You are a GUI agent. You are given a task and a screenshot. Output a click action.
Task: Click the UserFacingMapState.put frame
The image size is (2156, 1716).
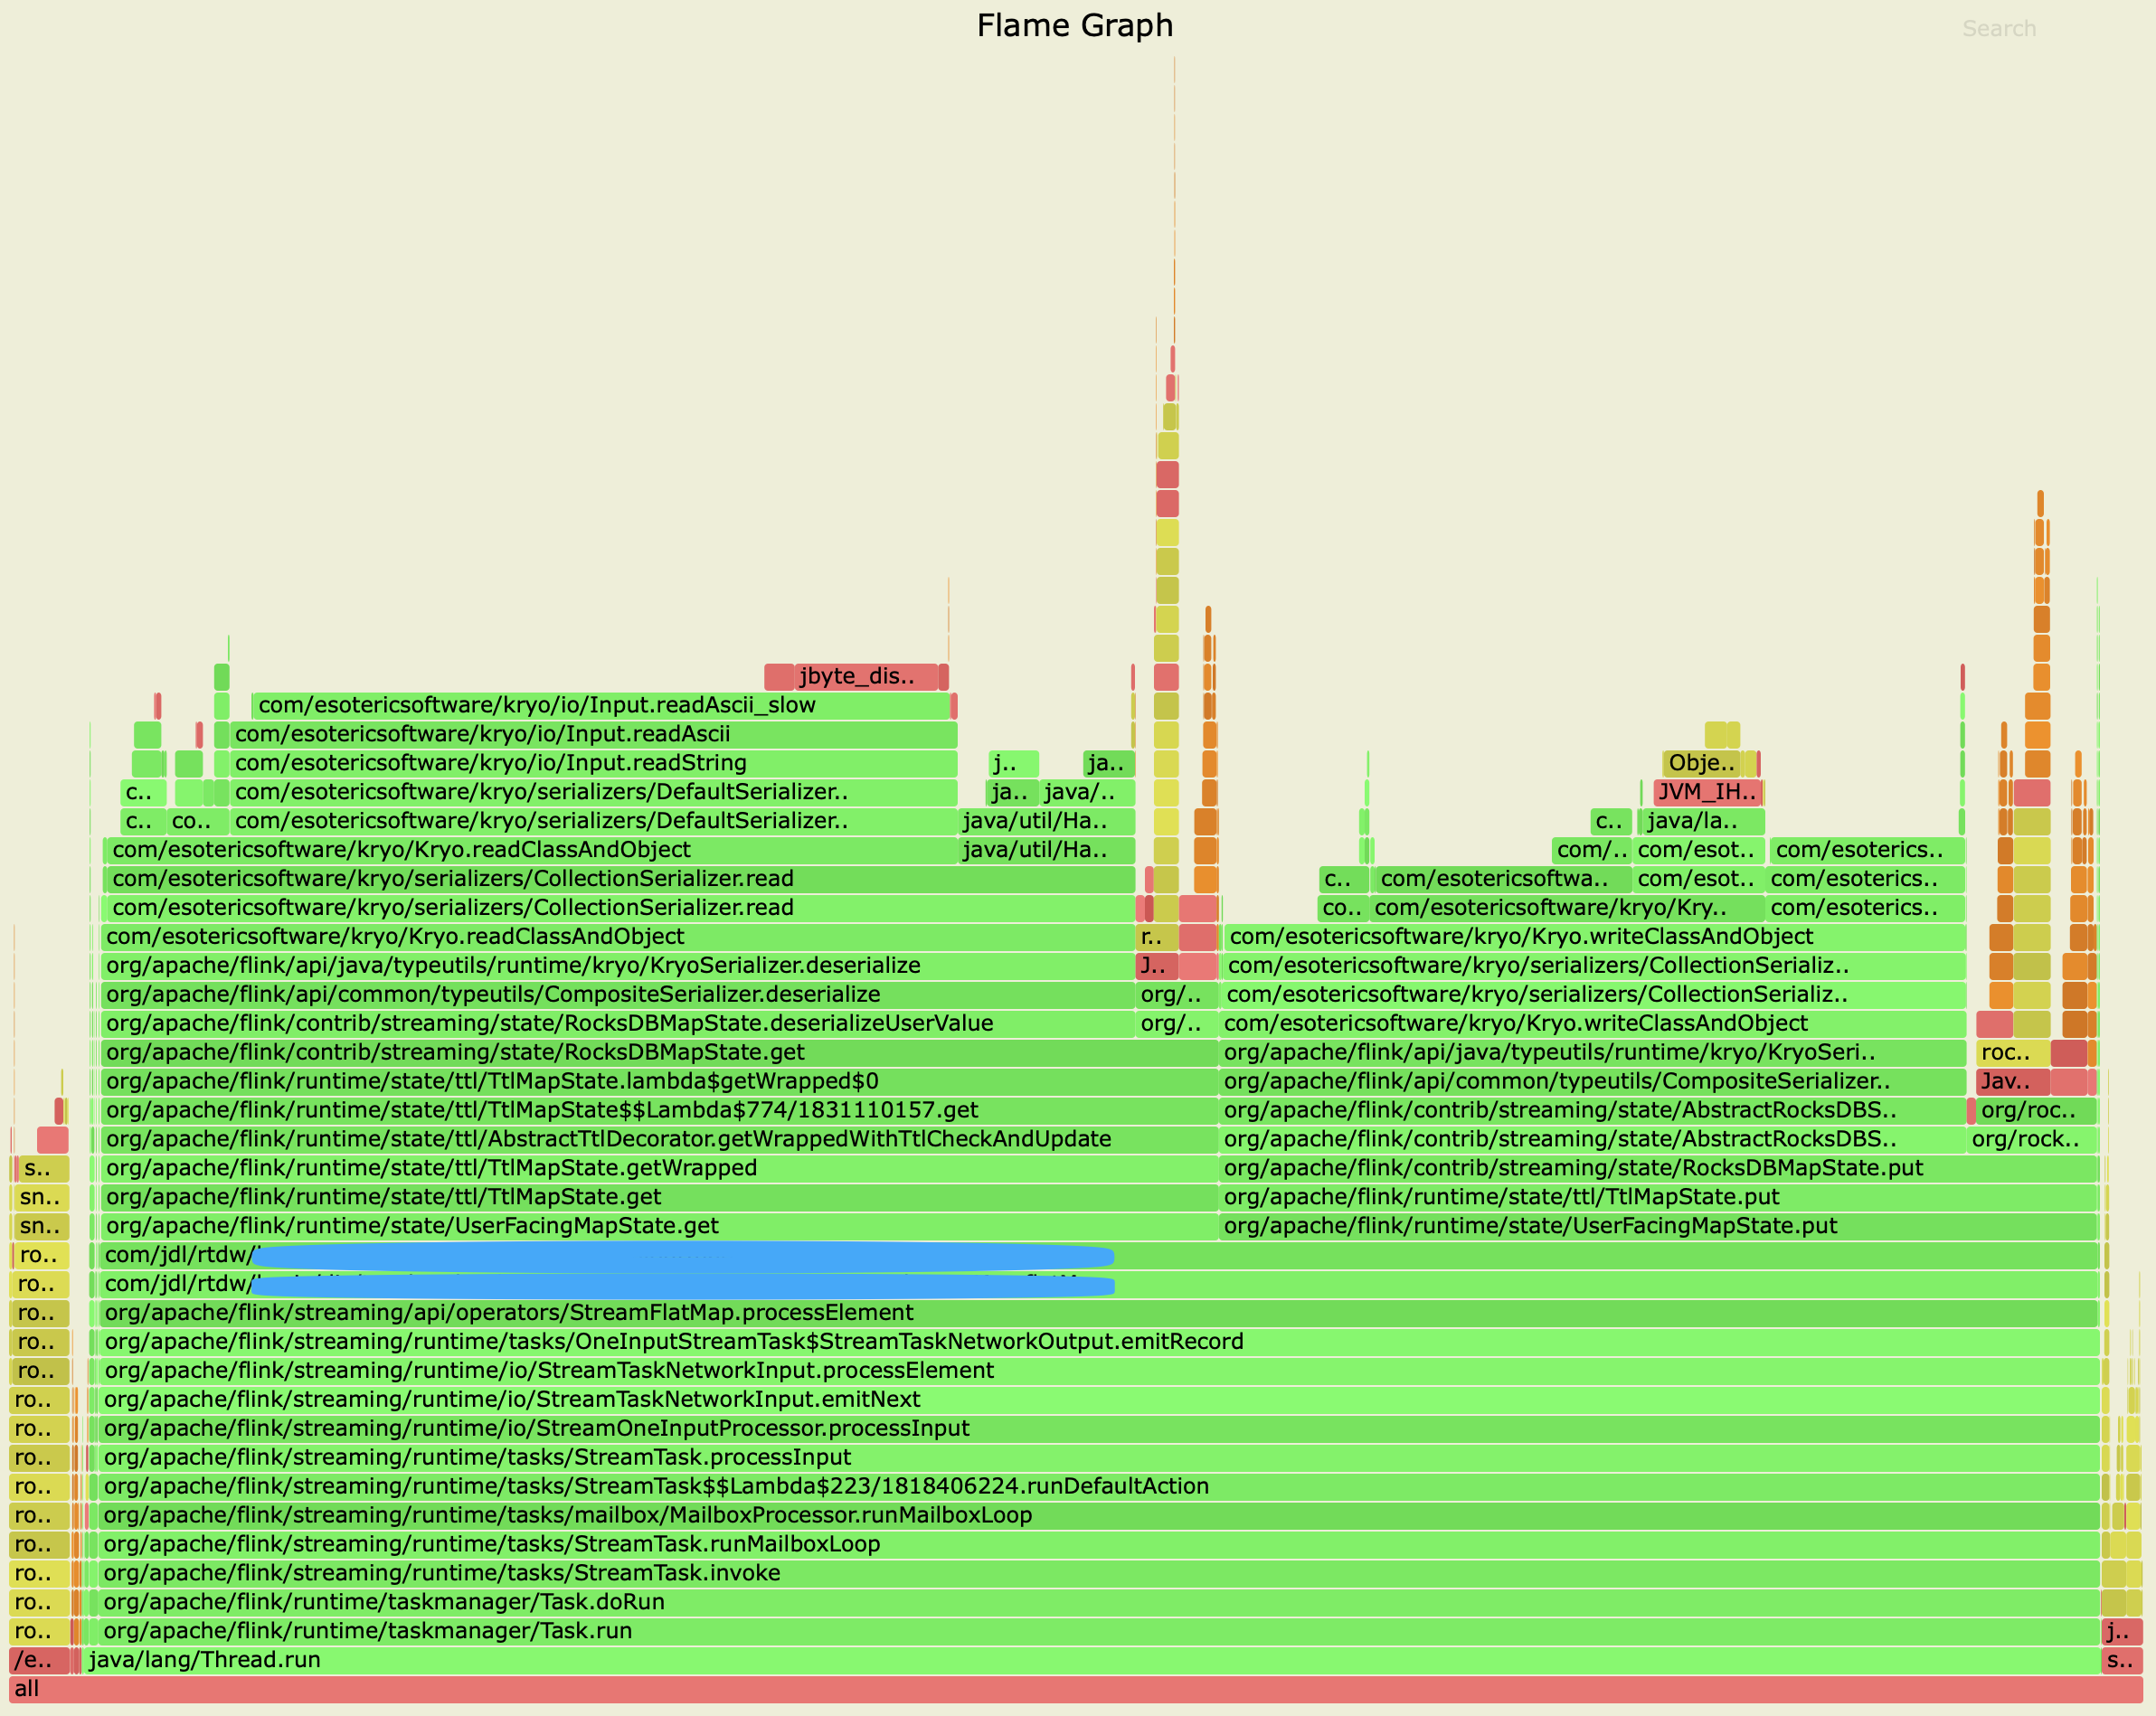(x=1656, y=1225)
